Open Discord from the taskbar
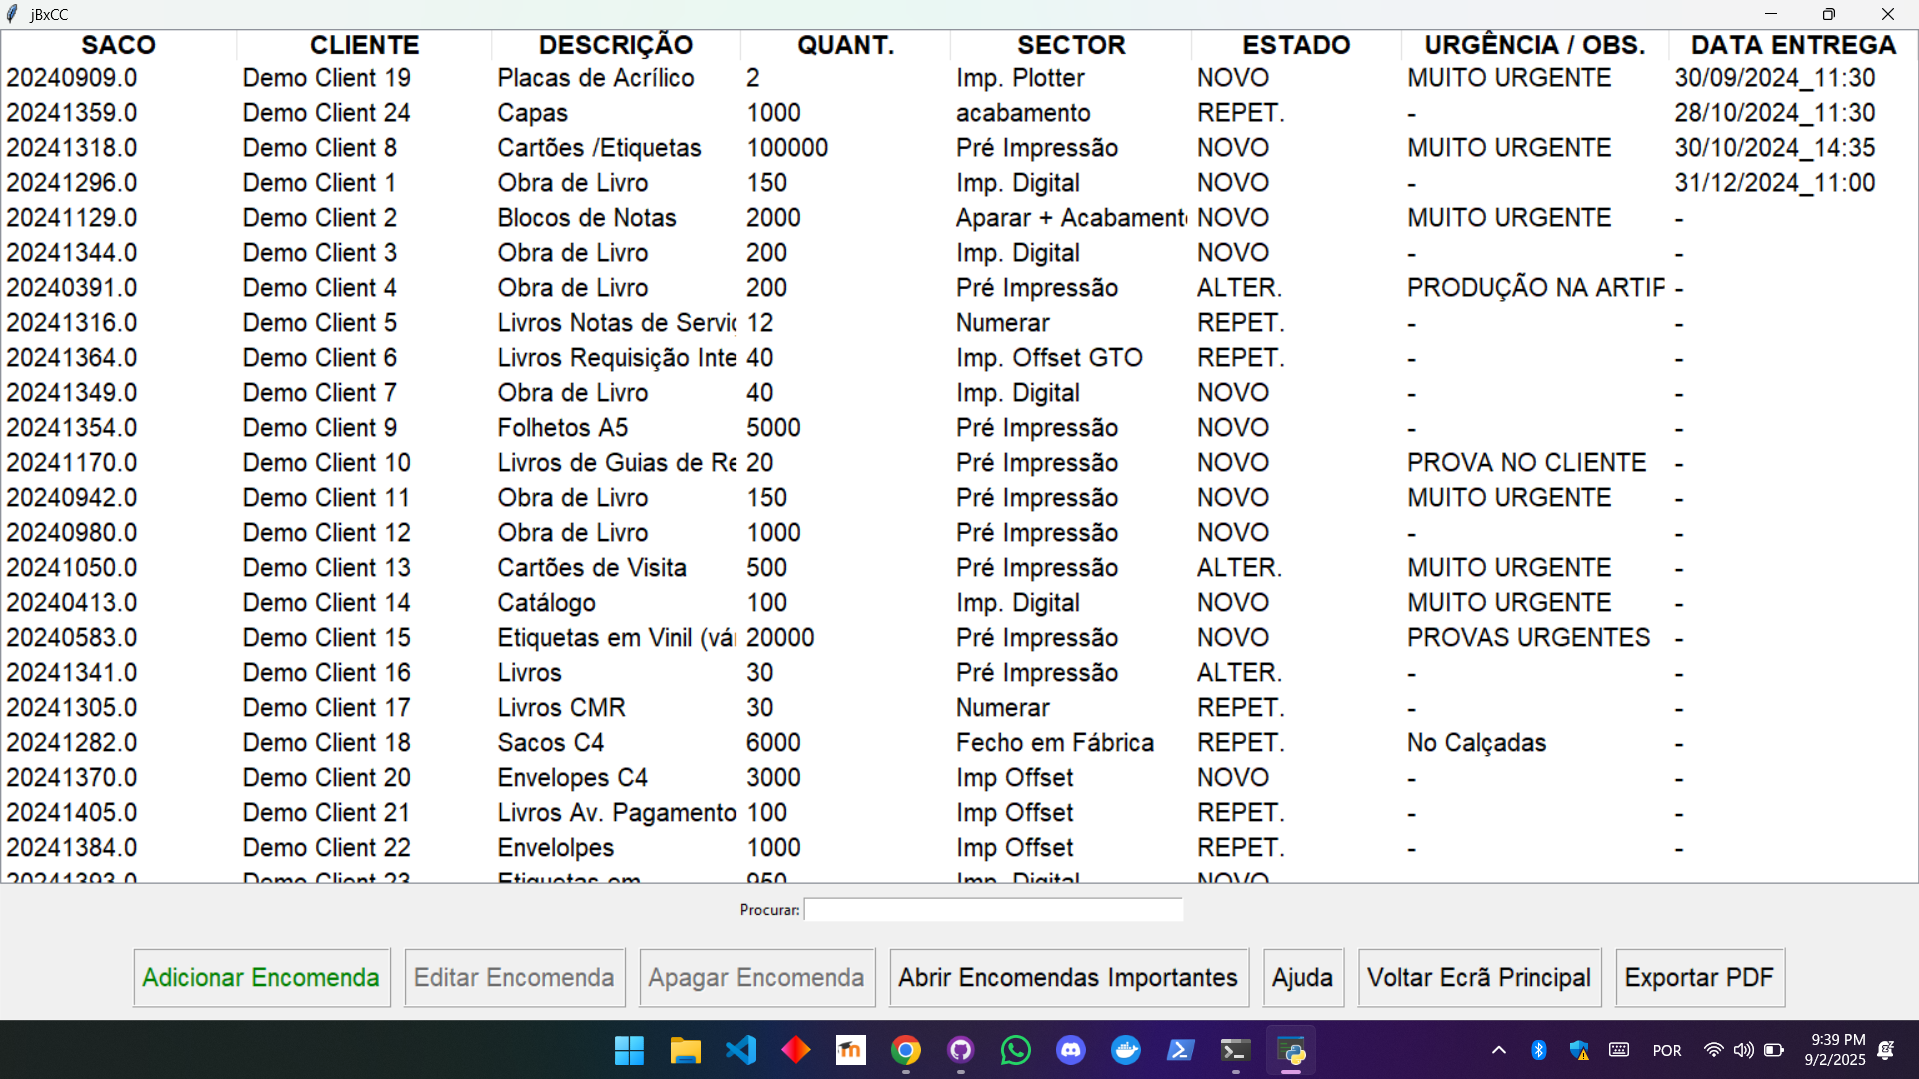This screenshot has height=1079, width=1919. point(1071,1050)
